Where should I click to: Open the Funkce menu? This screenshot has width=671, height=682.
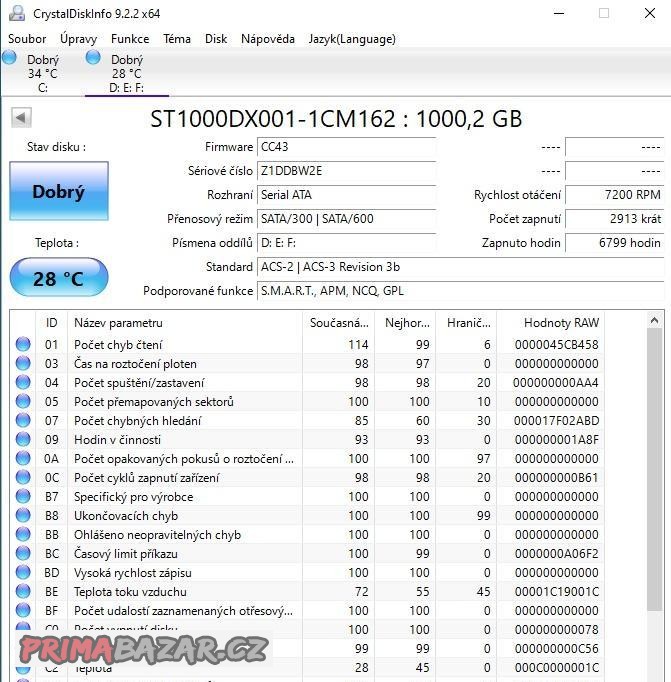coord(130,39)
